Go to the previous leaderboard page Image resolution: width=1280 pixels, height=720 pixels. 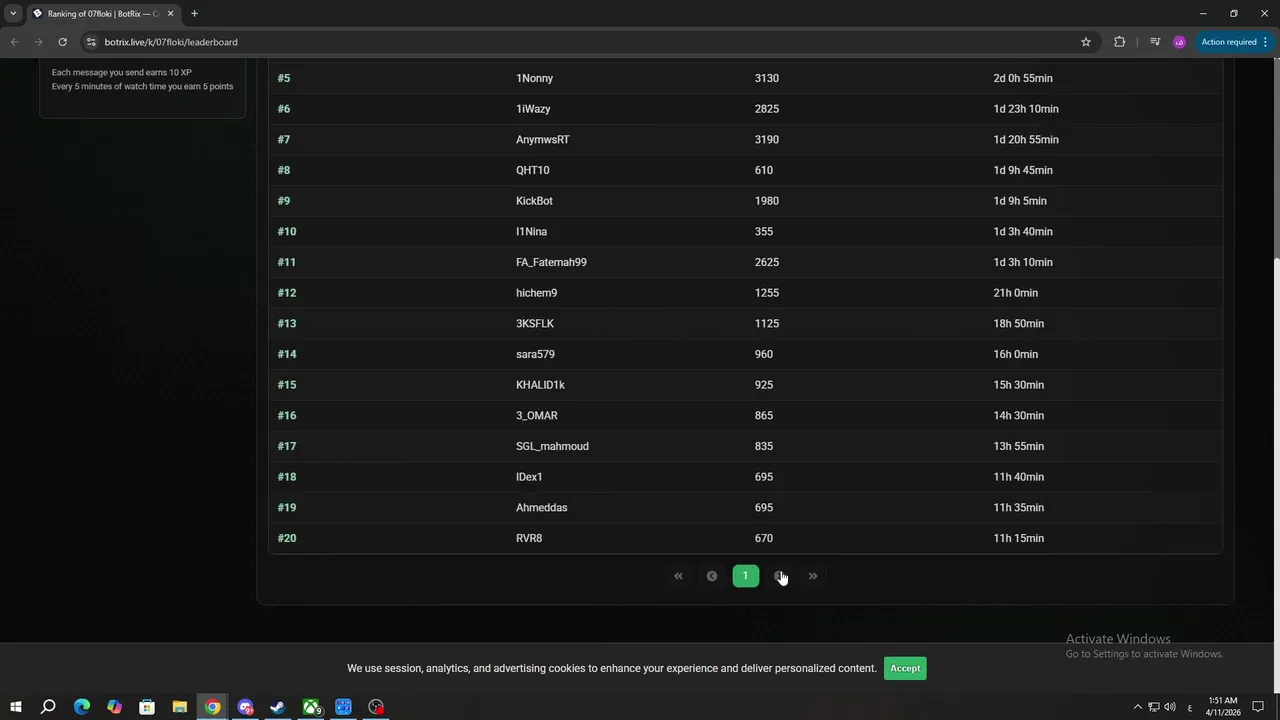point(712,576)
